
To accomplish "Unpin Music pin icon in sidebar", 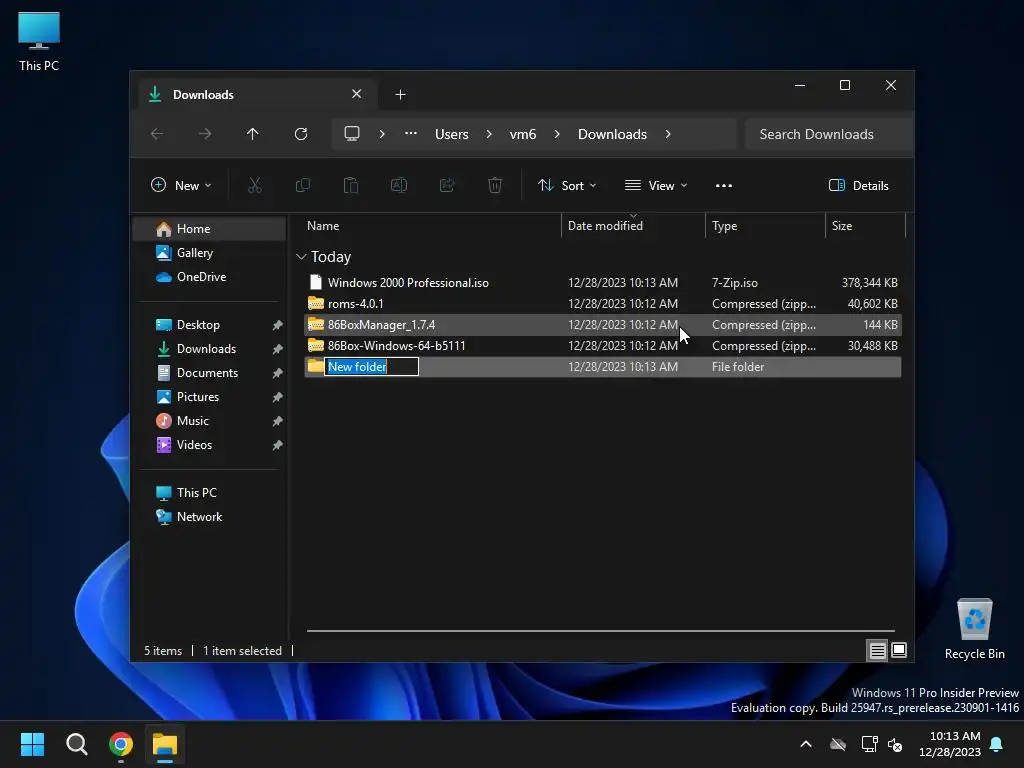I will point(278,421).
